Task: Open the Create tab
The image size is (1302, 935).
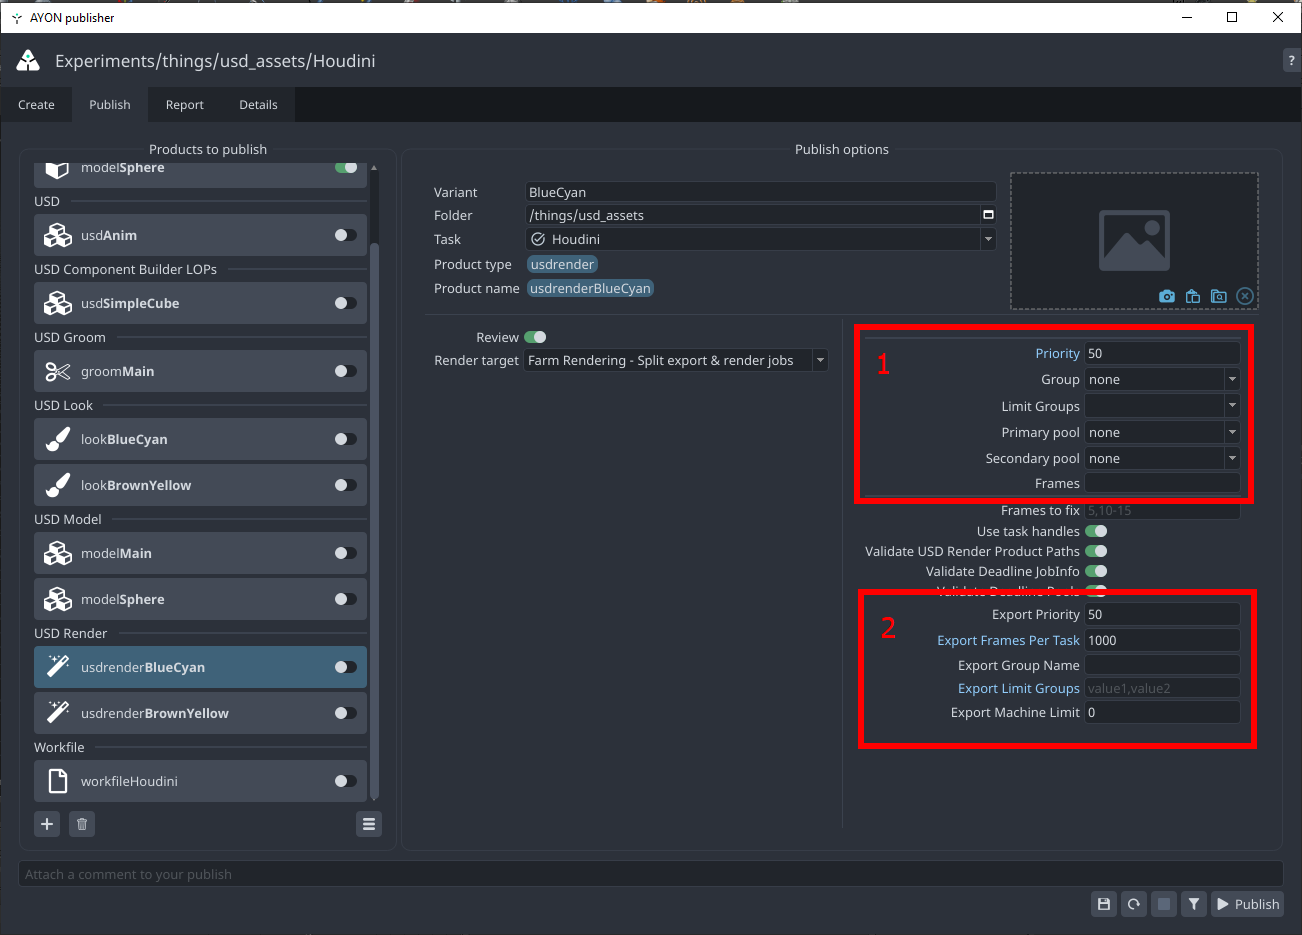Action: coord(36,105)
